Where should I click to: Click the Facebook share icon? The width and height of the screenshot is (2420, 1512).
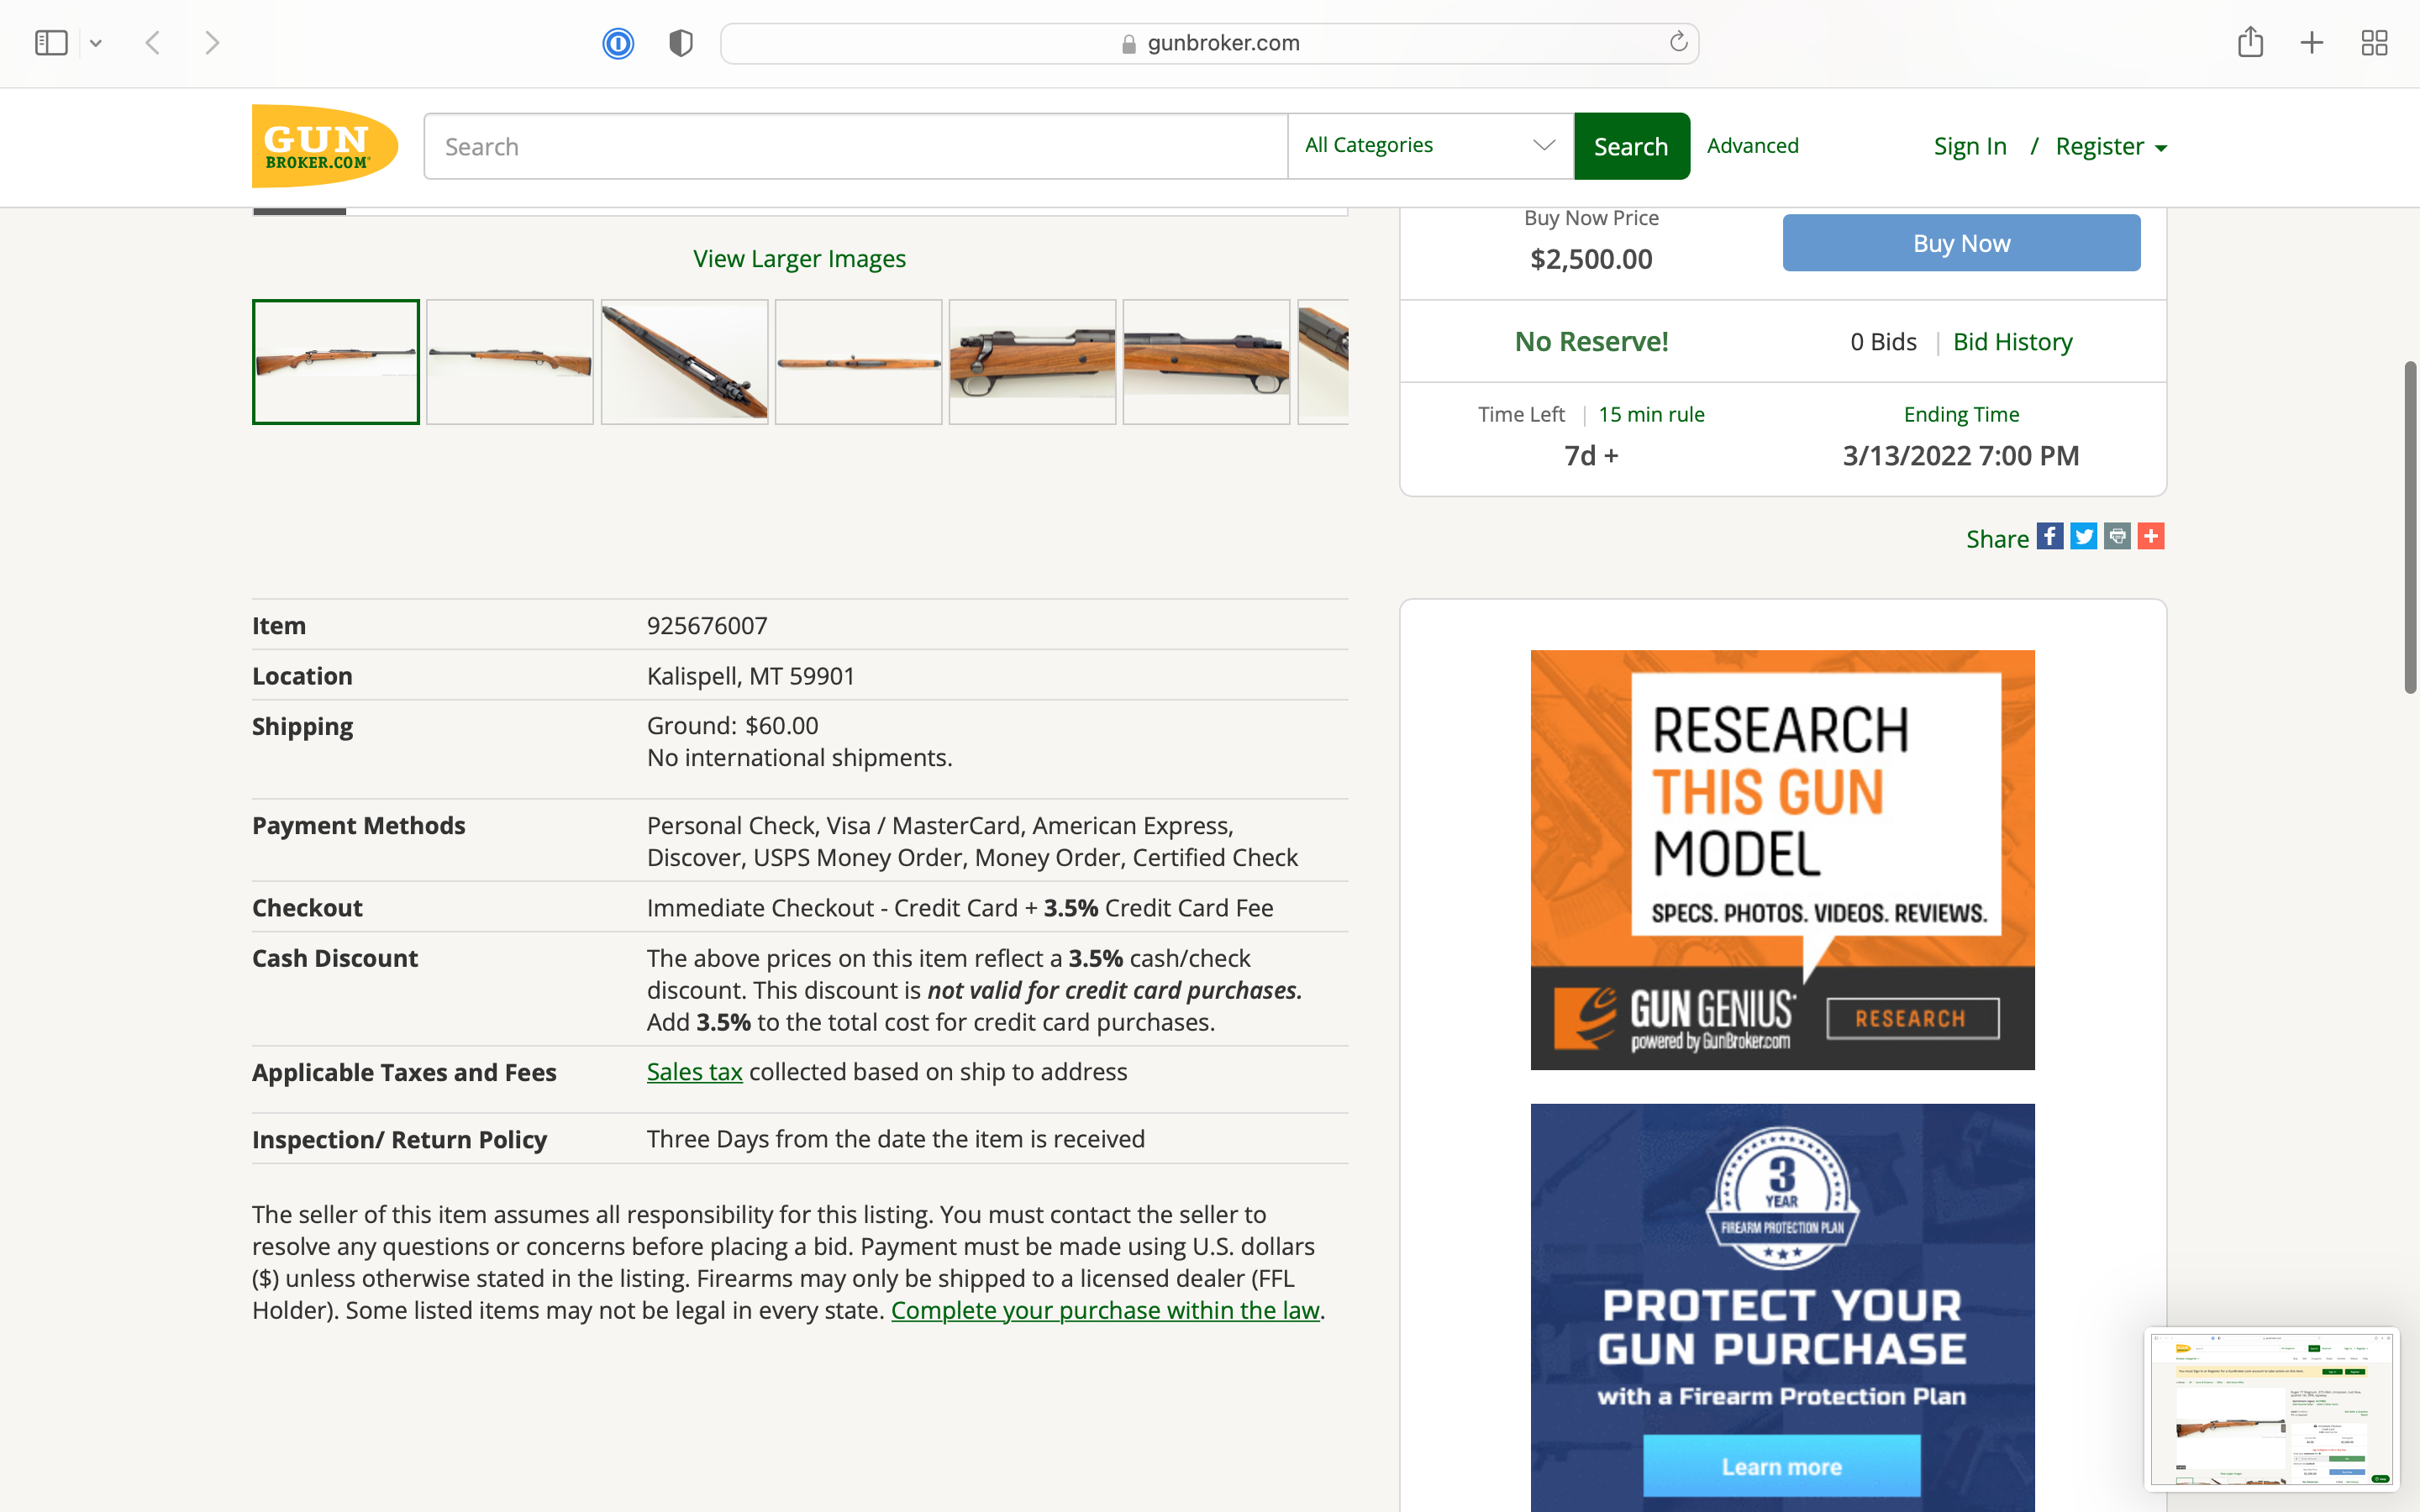click(2049, 537)
